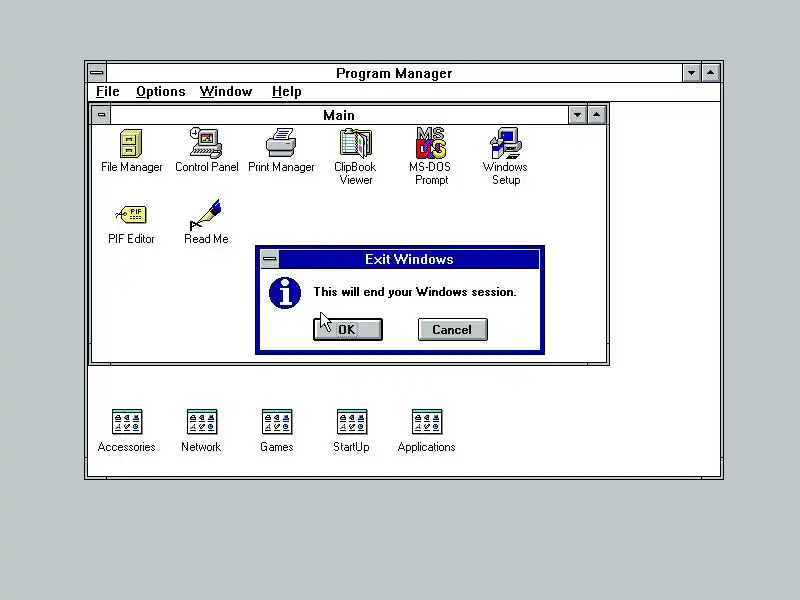Click the 'This will end your Windows session.' text
The image size is (800, 600).
tap(415, 292)
